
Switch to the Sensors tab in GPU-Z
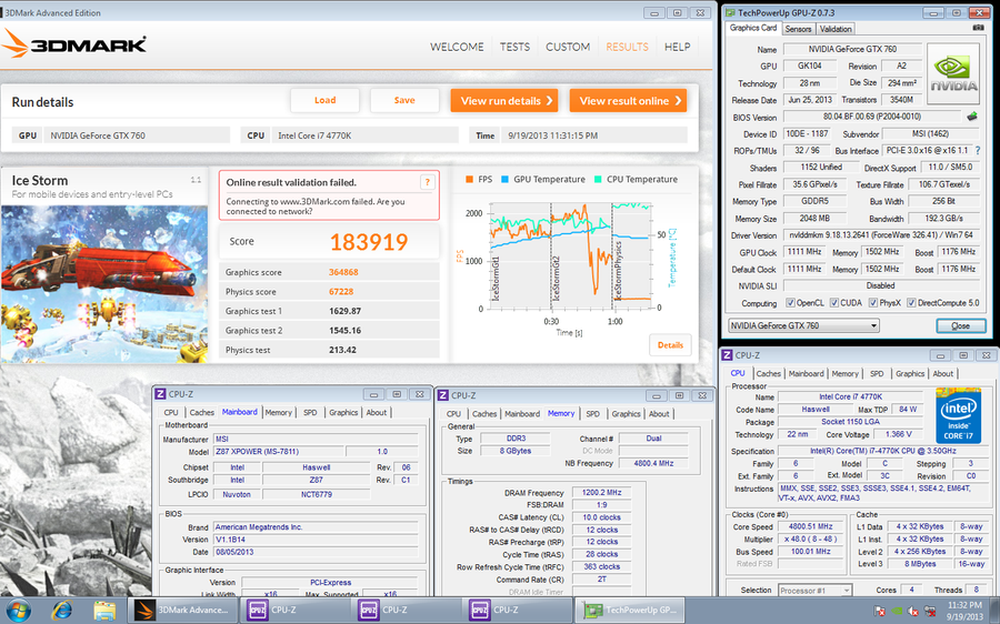798,29
